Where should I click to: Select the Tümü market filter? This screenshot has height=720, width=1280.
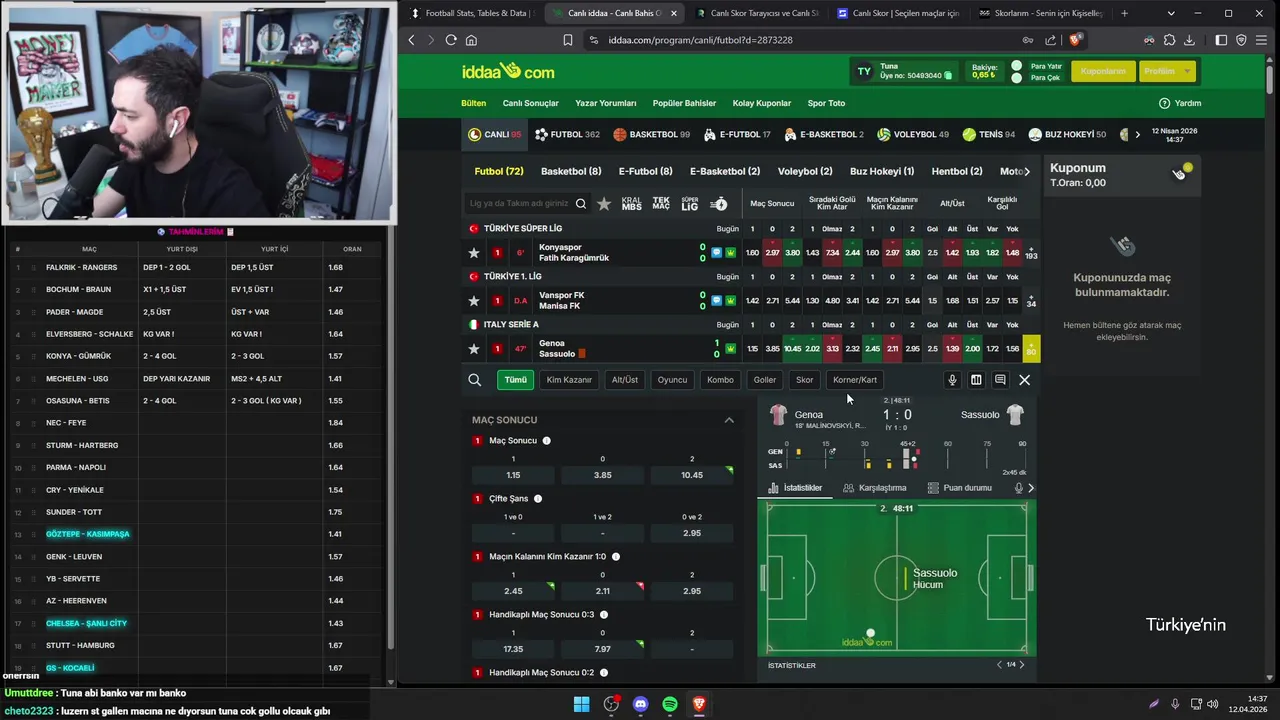[515, 380]
